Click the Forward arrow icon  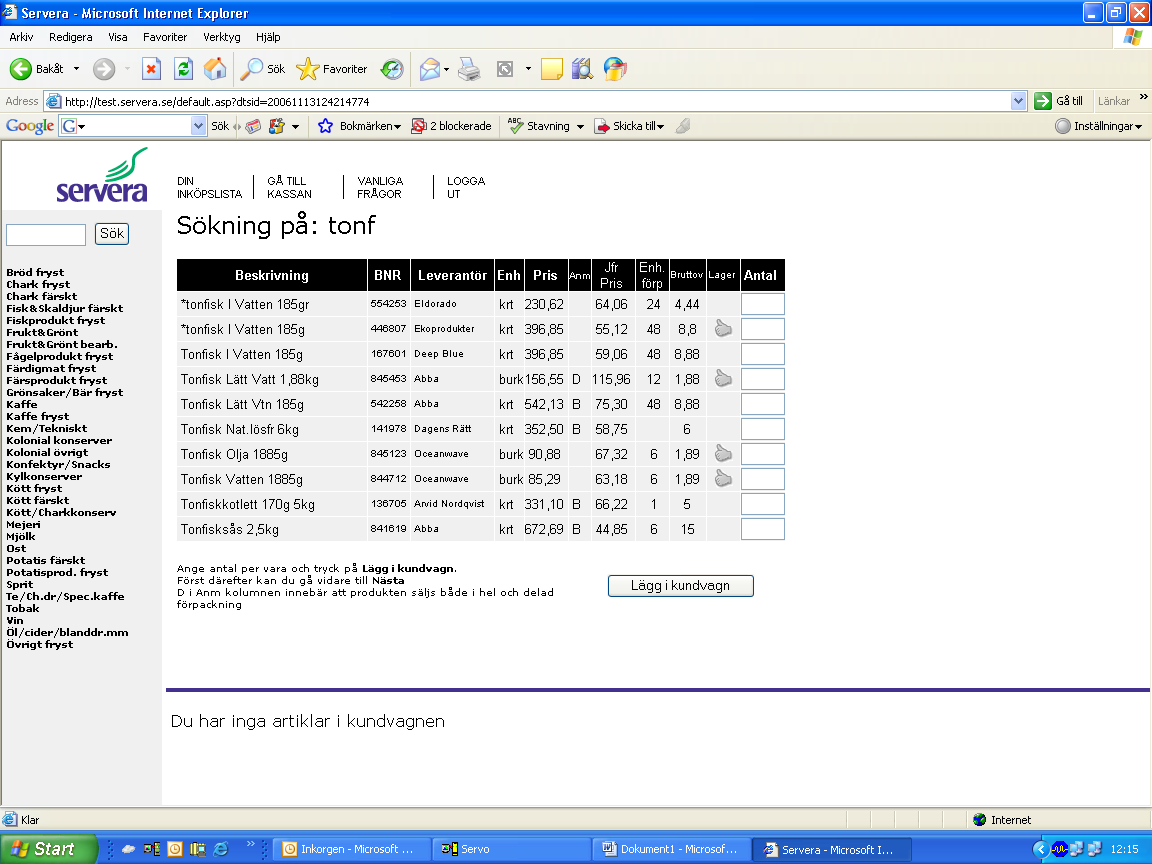pos(104,69)
